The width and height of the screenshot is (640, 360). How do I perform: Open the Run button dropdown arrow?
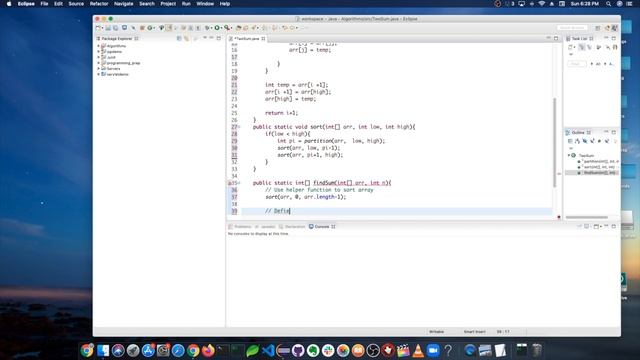click(x=221, y=28)
